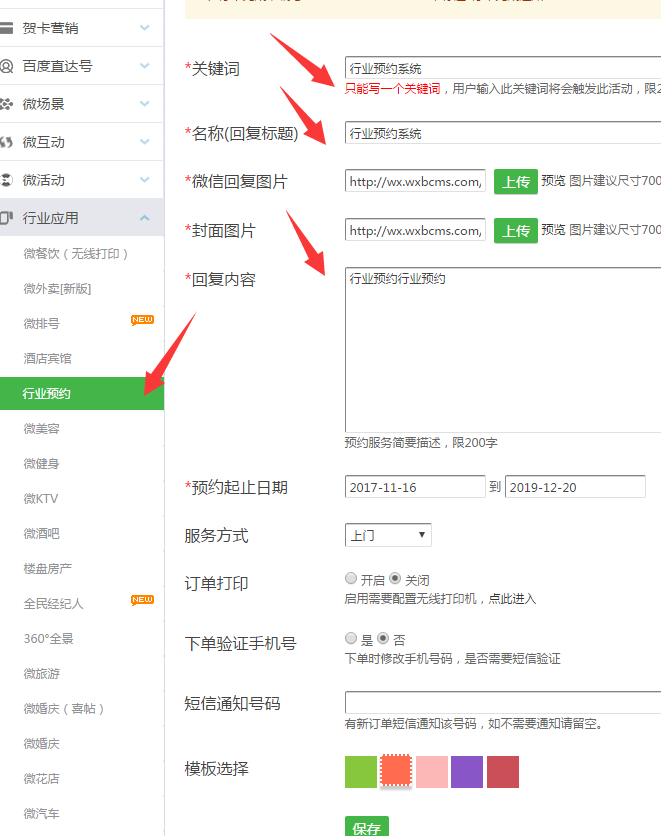Choose the light pink template swatch
Image resolution: width=661 pixels, height=836 pixels.
(x=432, y=771)
